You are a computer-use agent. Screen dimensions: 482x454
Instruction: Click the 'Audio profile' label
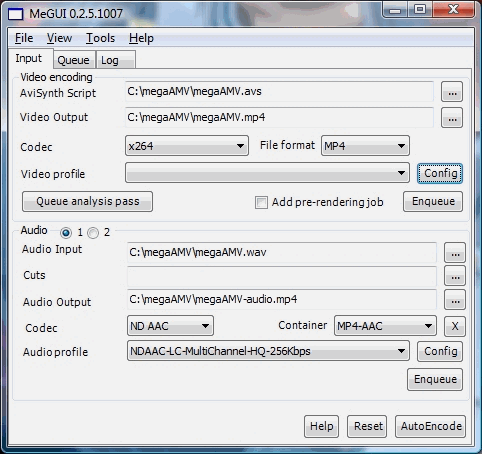pyautogui.click(x=56, y=352)
